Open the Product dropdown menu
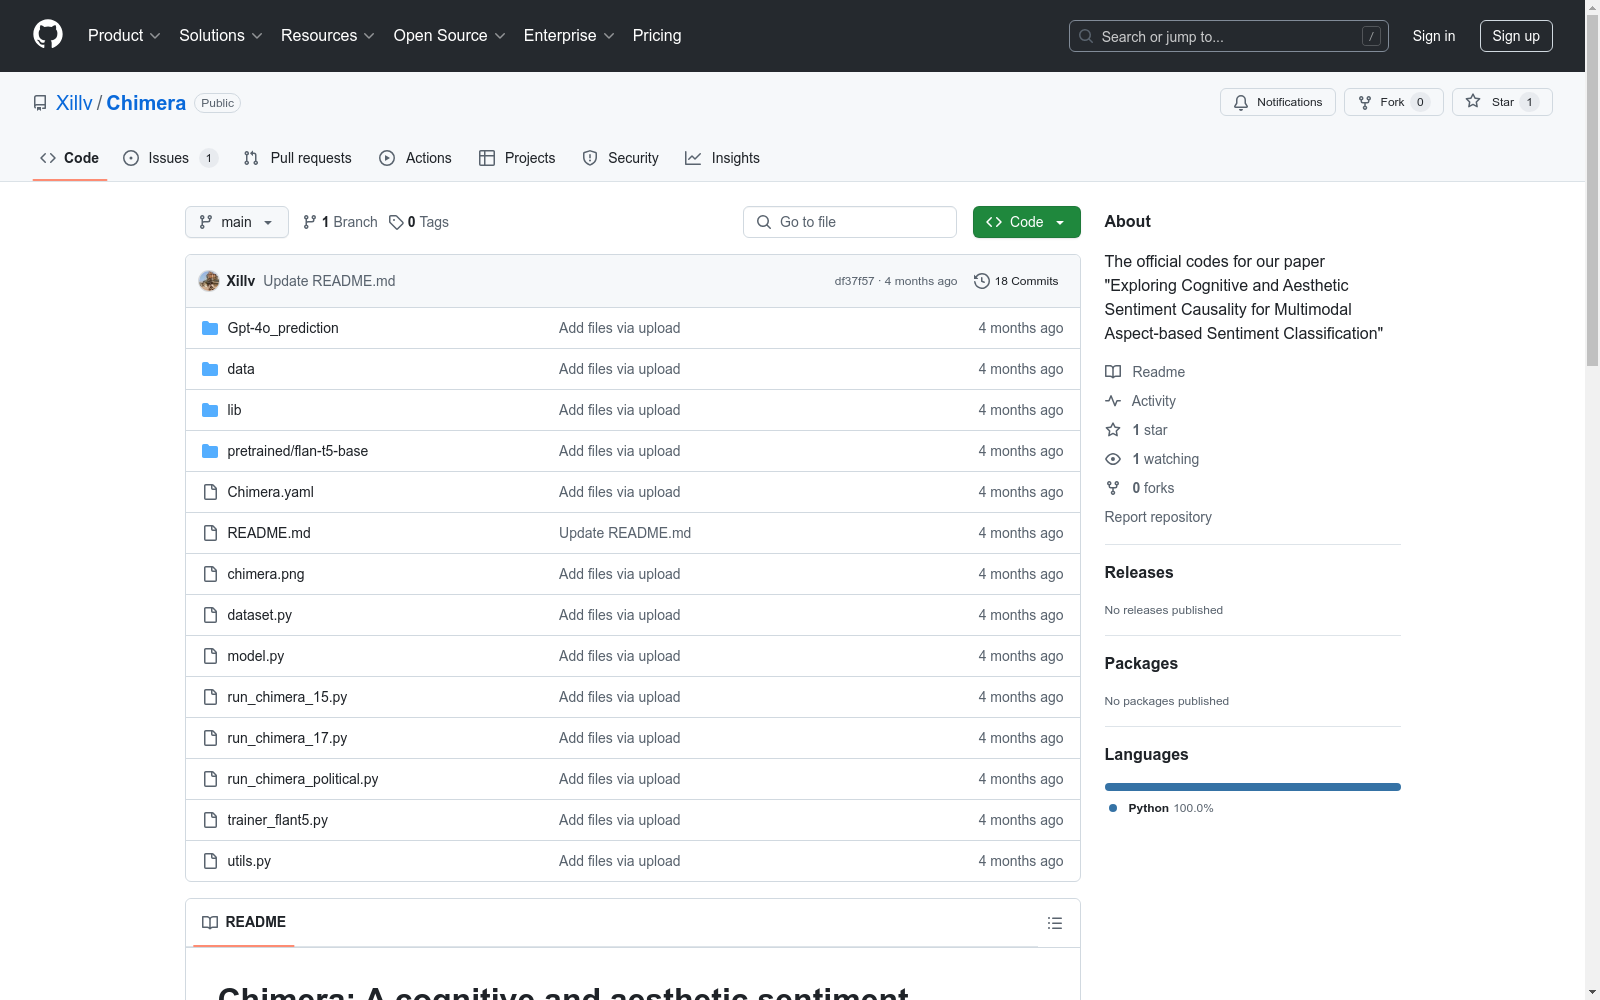Image resolution: width=1600 pixels, height=1000 pixels. pos(124,35)
